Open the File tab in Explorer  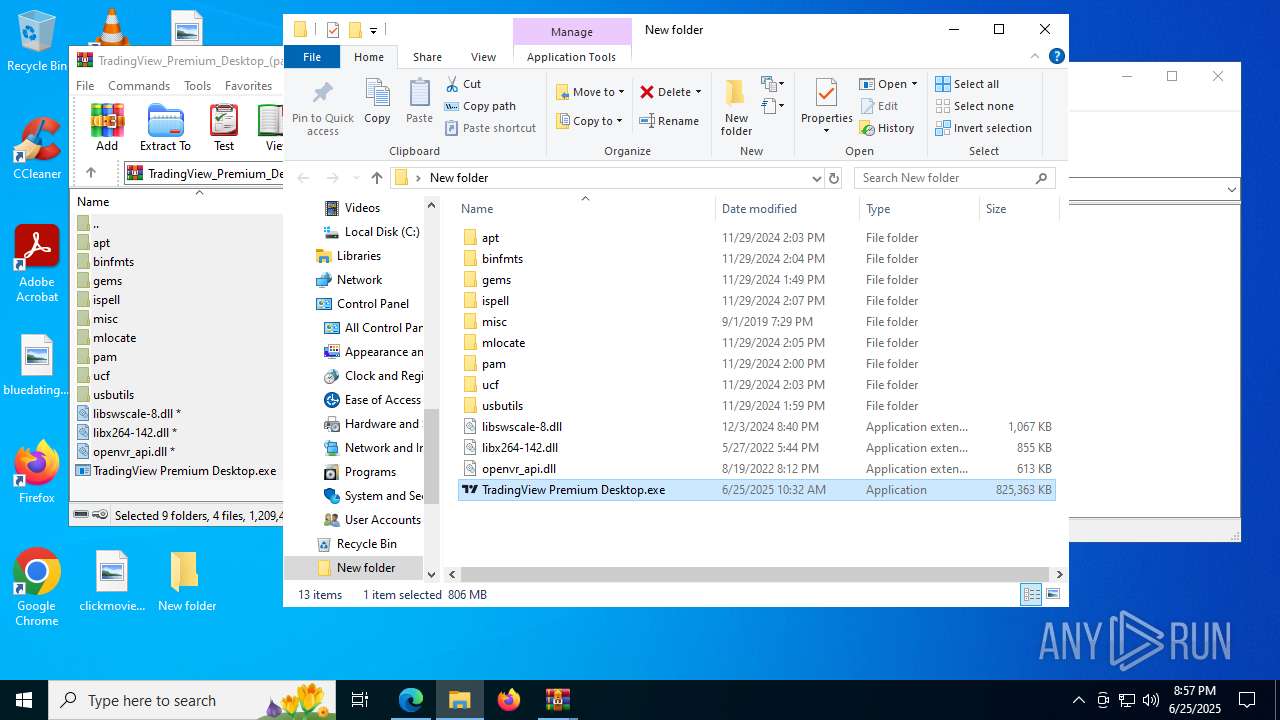coord(312,57)
